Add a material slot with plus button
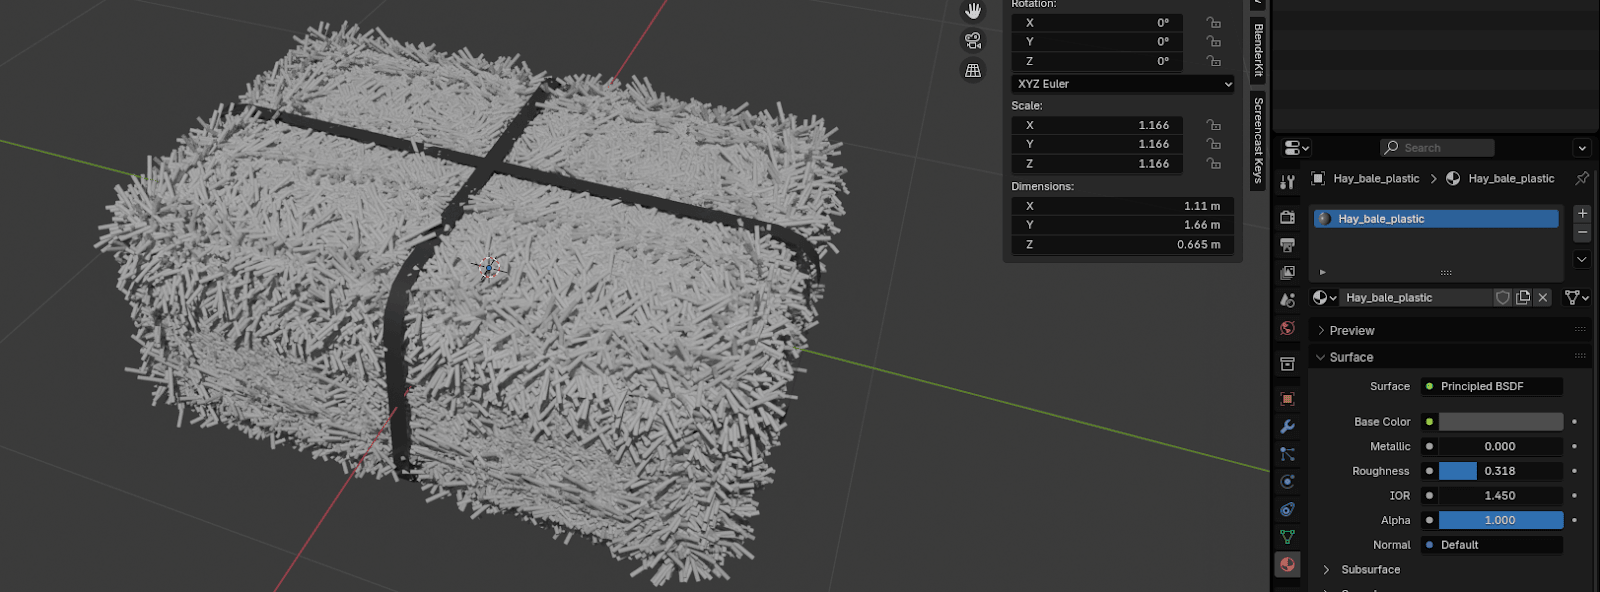The width and height of the screenshot is (1600, 592). (1582, 214)
